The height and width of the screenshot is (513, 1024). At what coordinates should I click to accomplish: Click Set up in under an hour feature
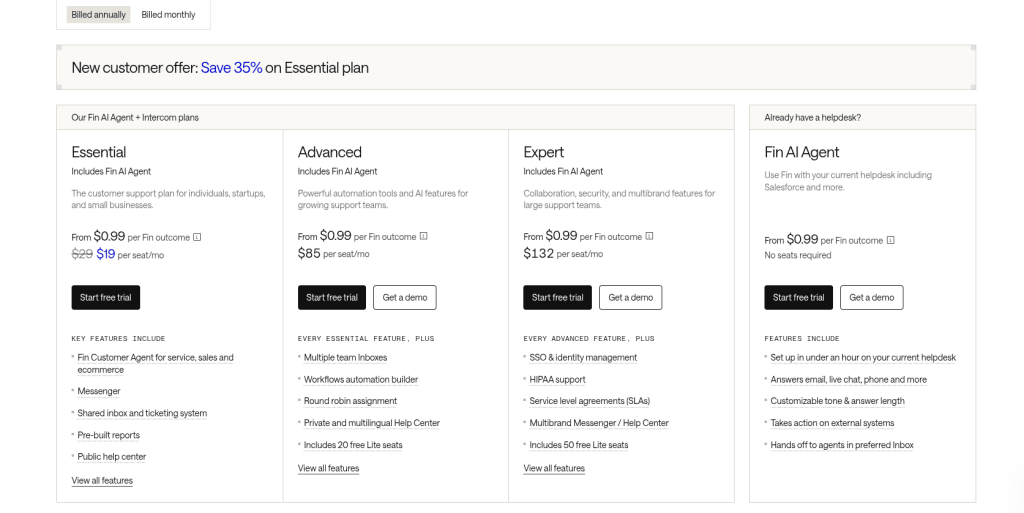pos(863,358)
